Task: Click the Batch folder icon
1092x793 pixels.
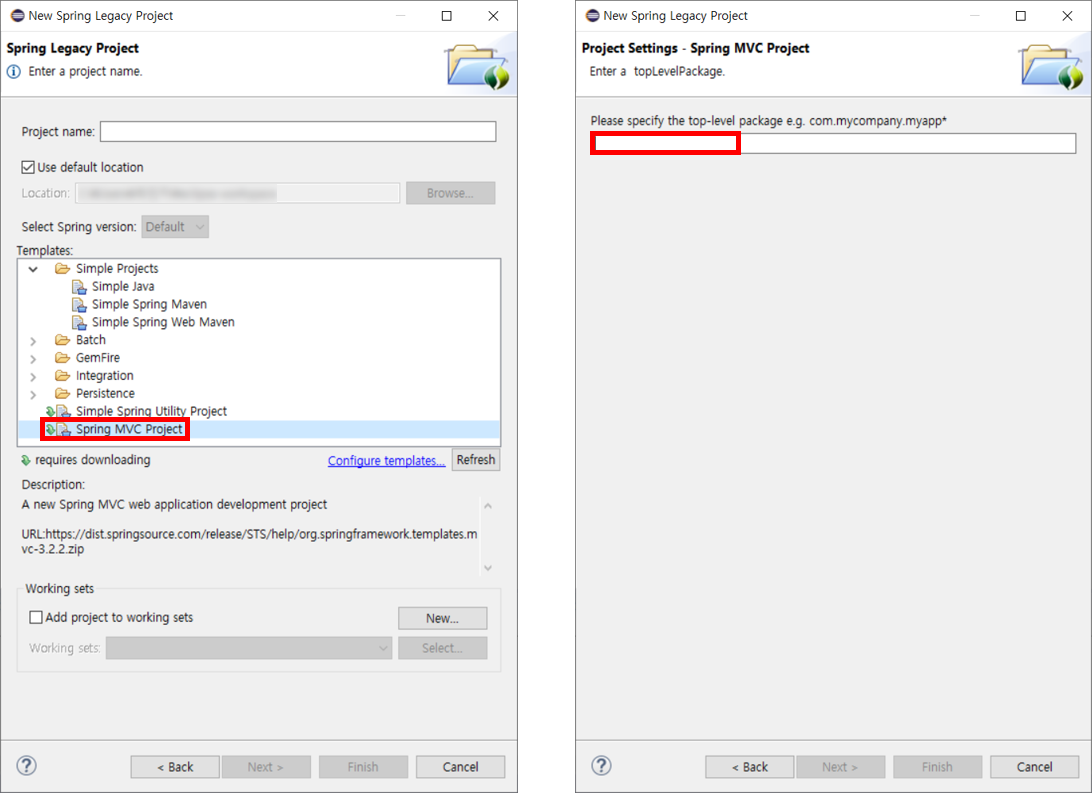Action: click(63, 340)
